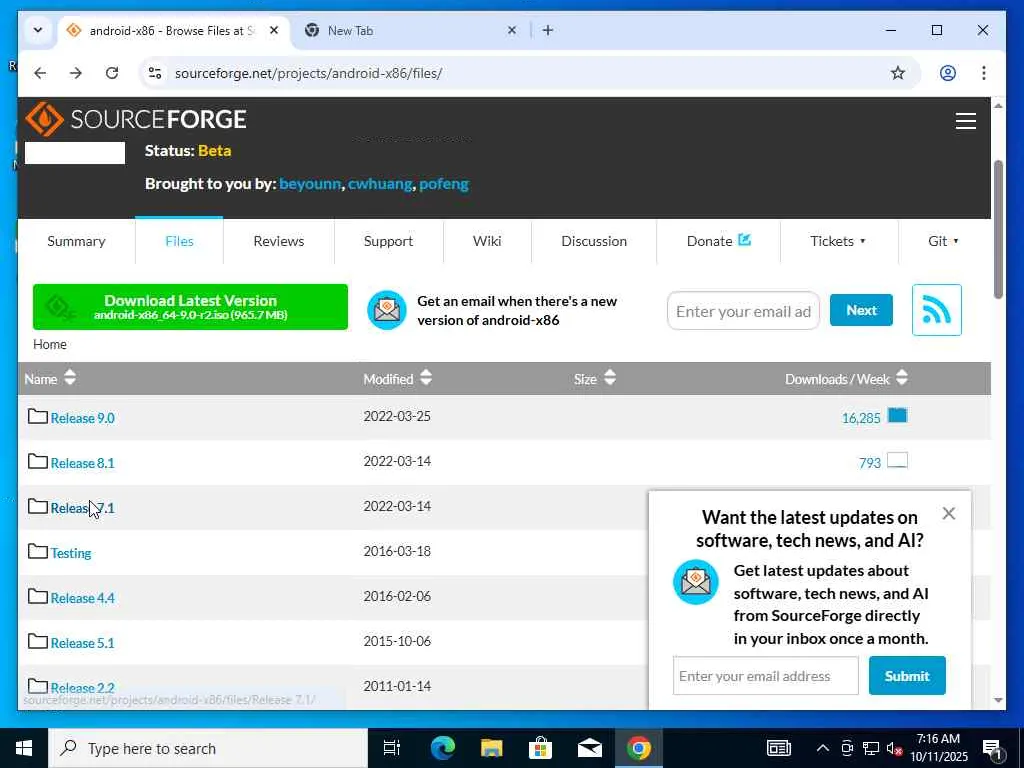Screen dimensions: 1024x768
Task: Open the Wiki tab
Action: (x=487, y=241)
